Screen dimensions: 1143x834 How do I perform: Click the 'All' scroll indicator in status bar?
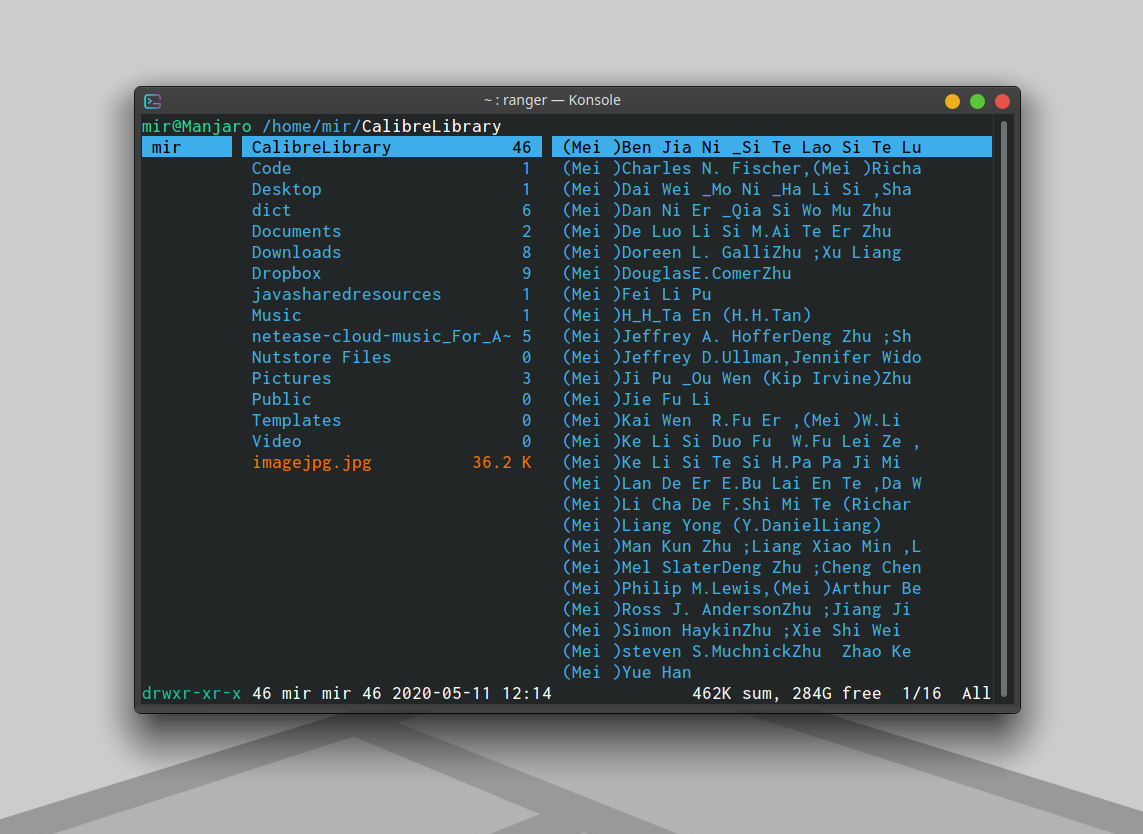(x=976, y=693)
